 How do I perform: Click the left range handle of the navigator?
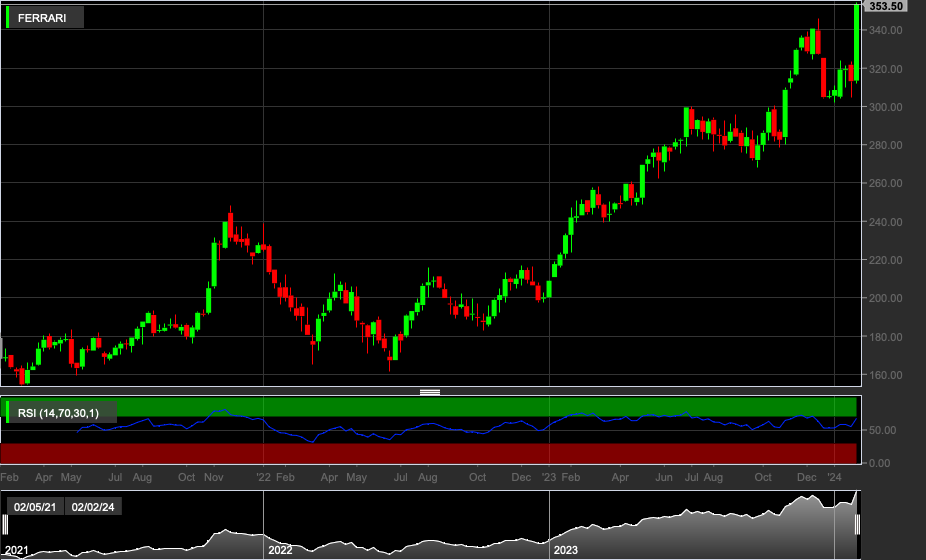[5, 525]
